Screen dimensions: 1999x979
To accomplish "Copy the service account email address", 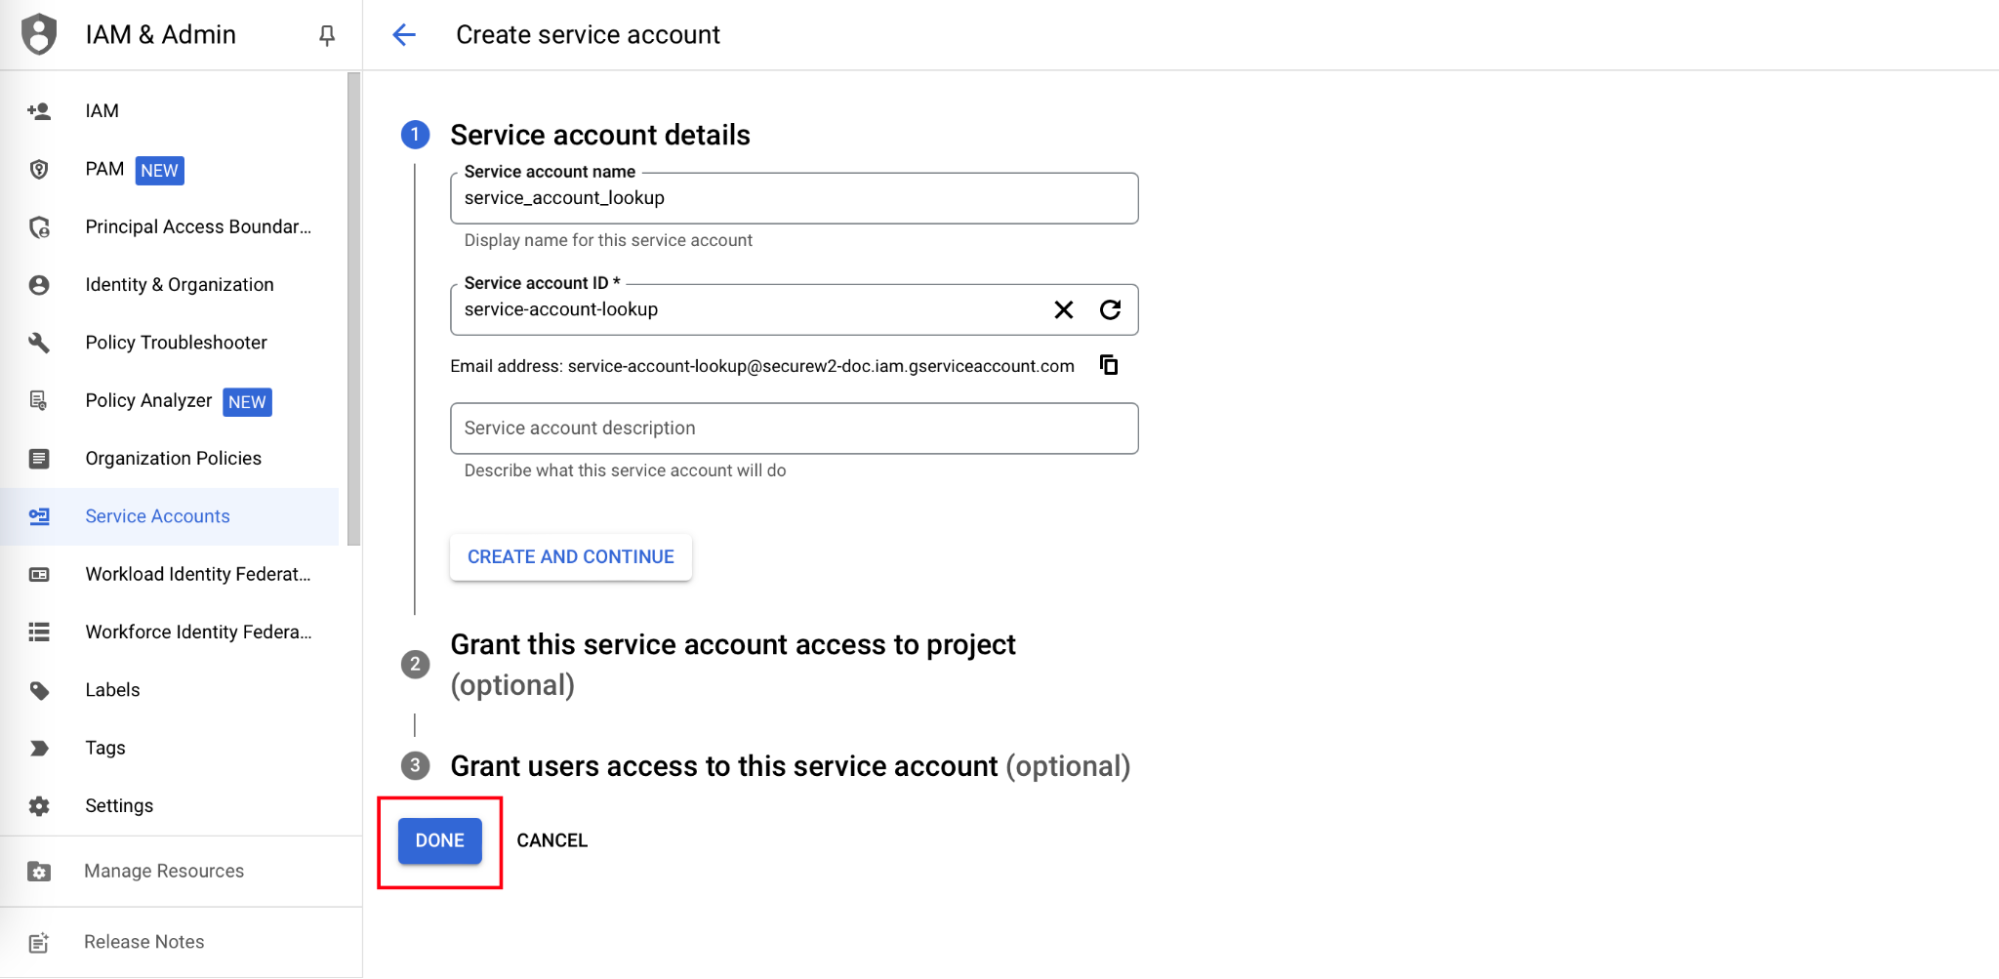I will click(1108, 365).
